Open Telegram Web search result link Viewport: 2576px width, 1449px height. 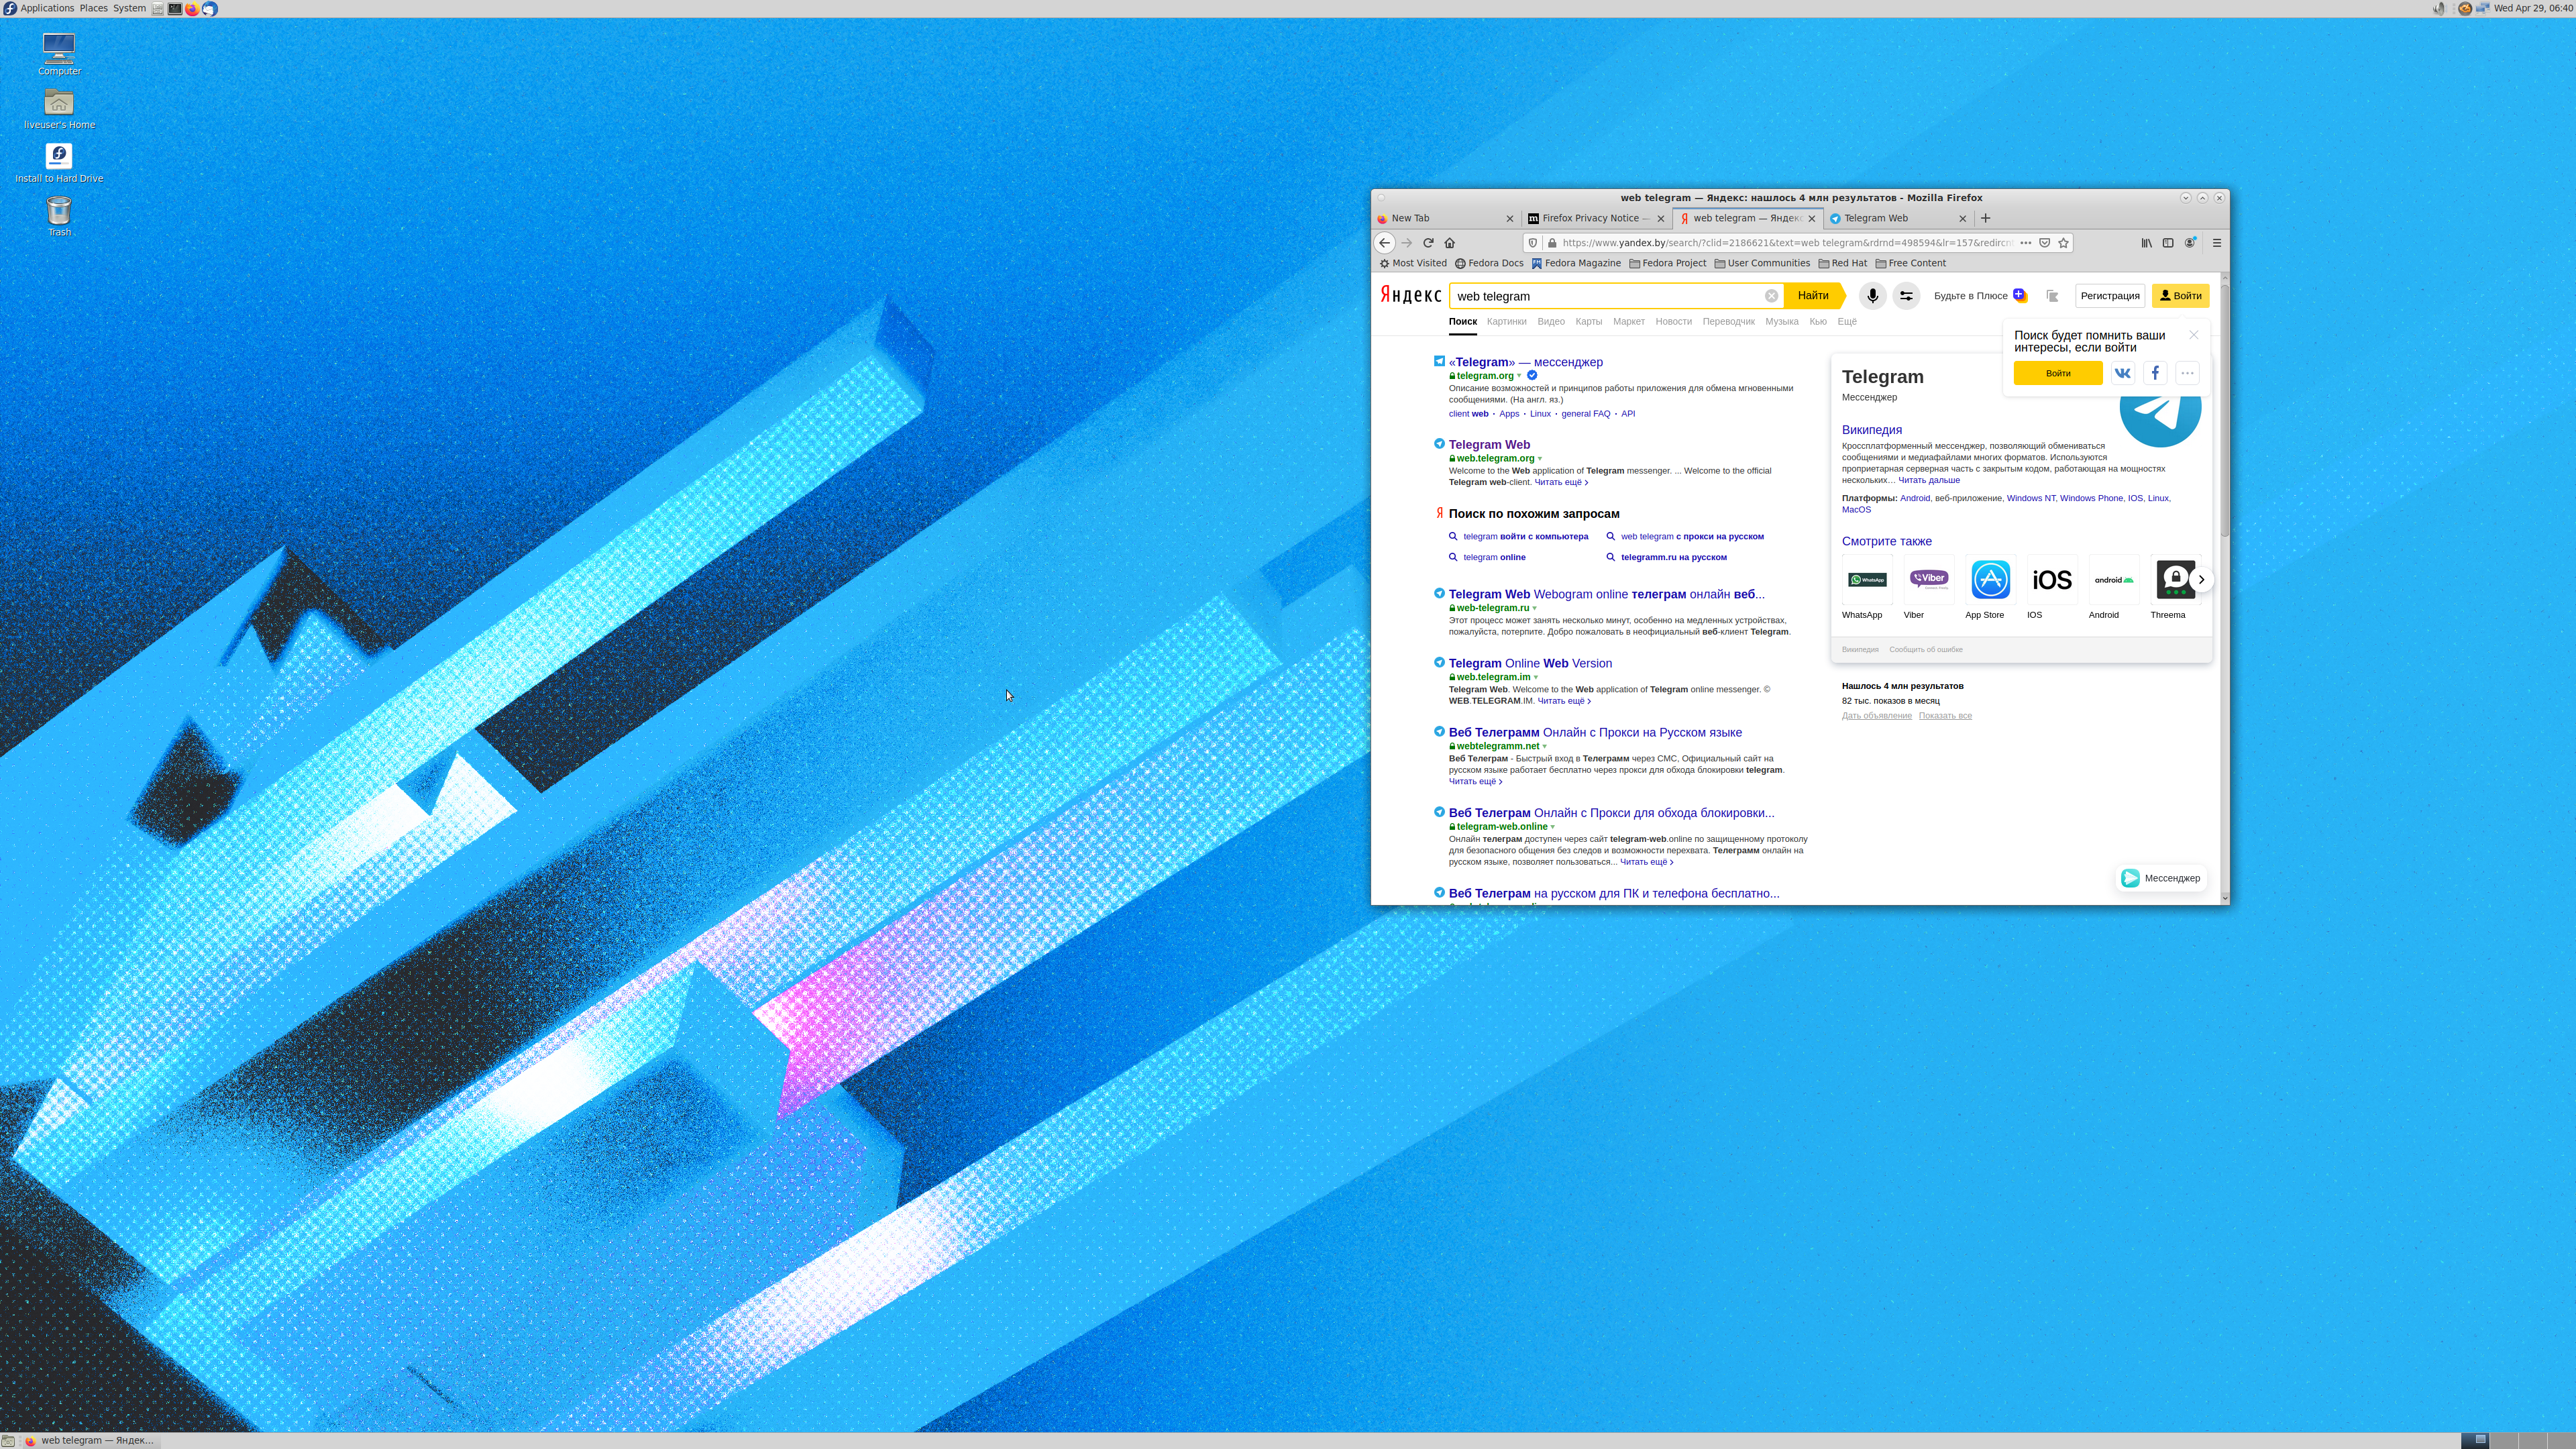click(1489, 445)
